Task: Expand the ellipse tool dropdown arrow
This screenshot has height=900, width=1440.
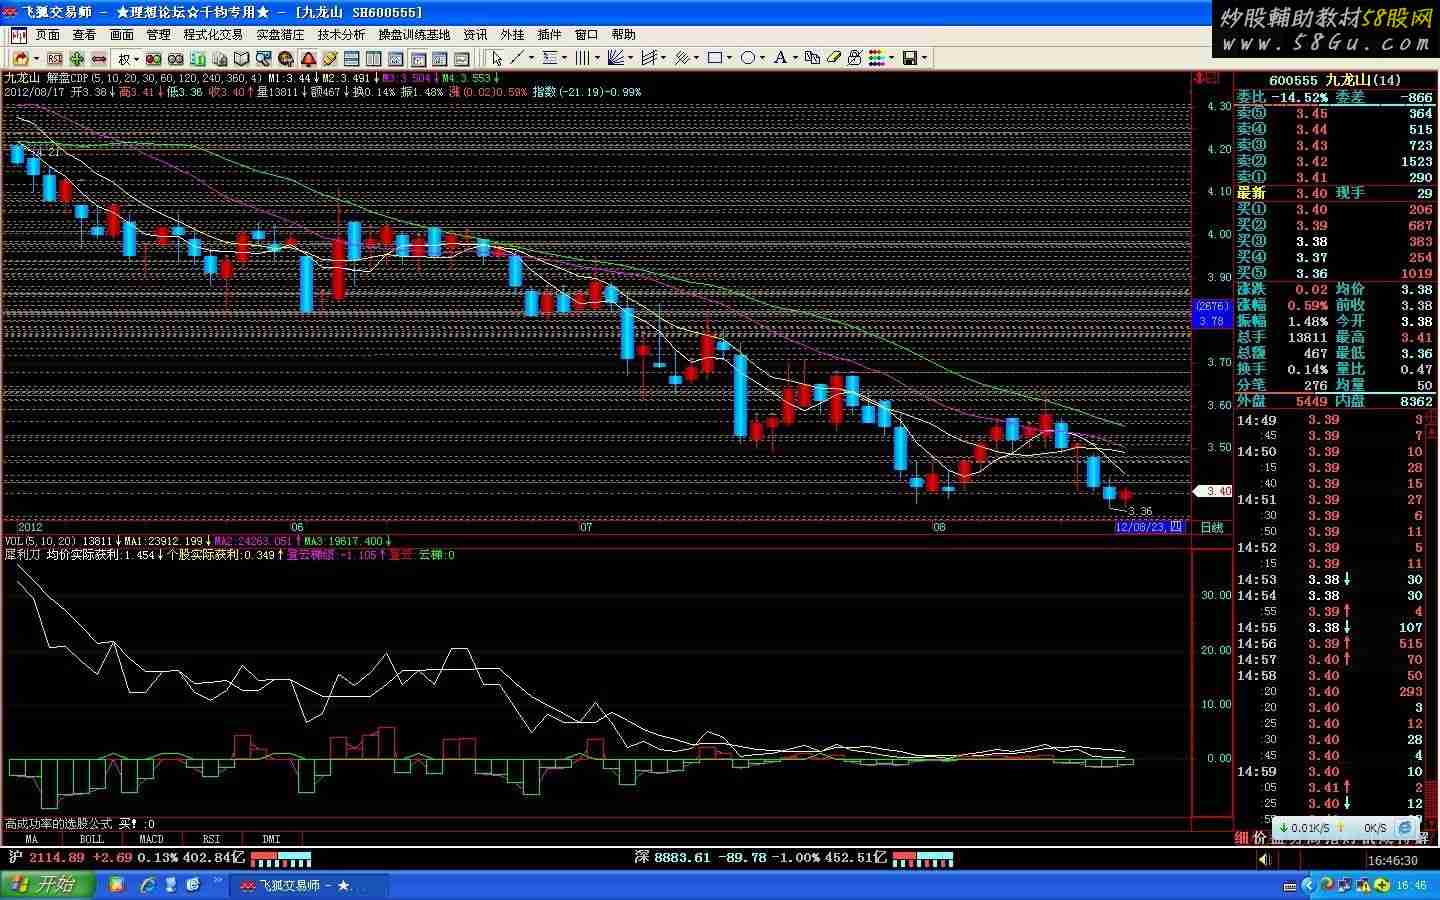Action: (763, 58)
